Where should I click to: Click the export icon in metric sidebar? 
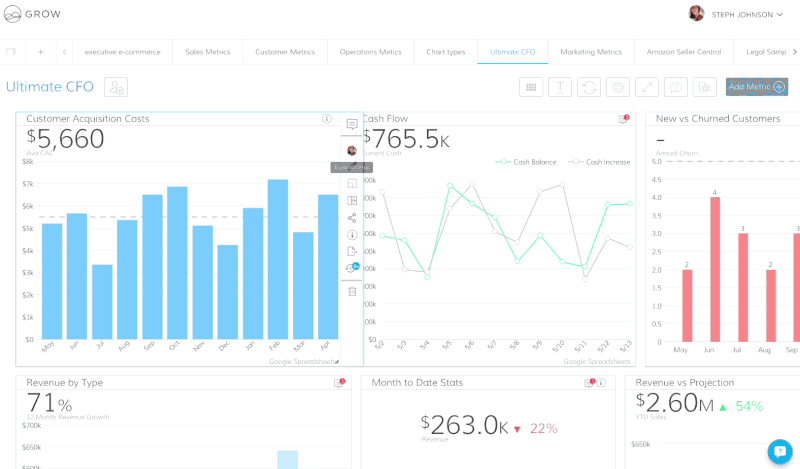[x=352, y=251]
